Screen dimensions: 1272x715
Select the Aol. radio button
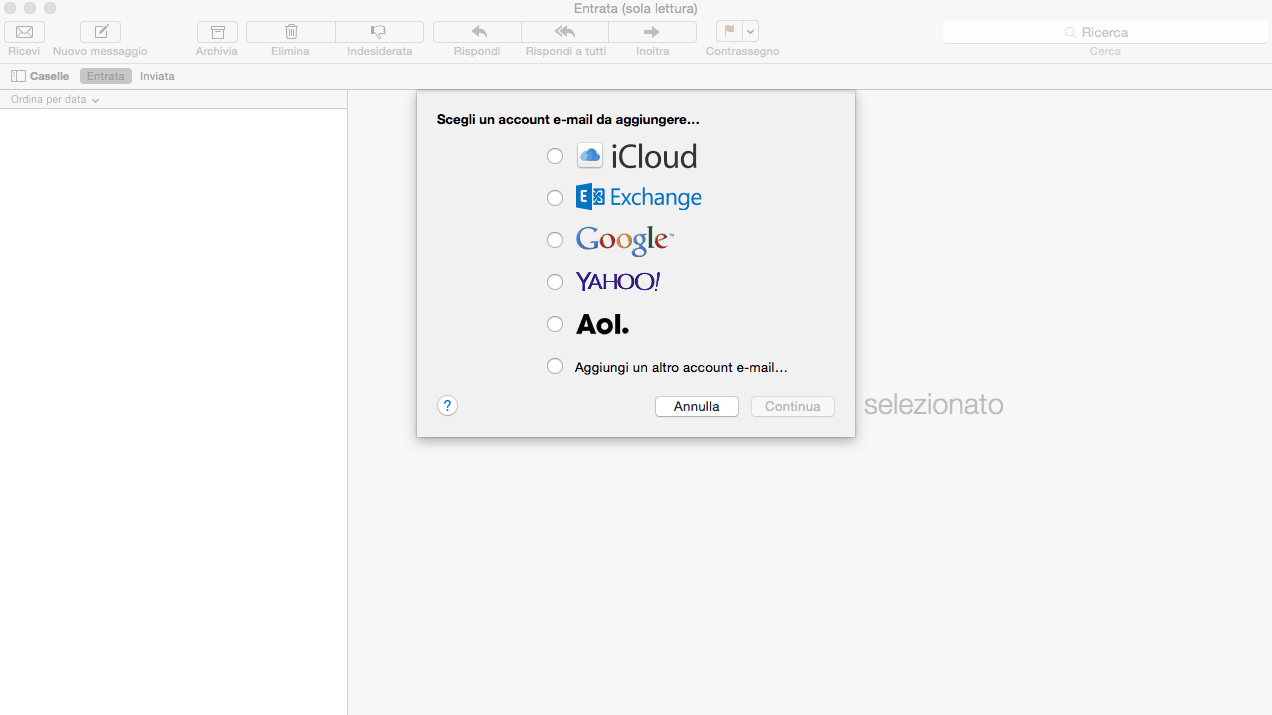(x=555, y=324)
